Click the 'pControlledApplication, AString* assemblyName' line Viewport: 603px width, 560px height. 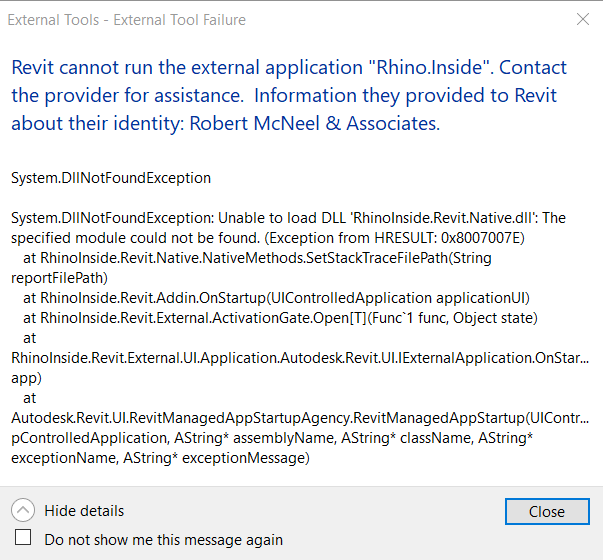272,438
